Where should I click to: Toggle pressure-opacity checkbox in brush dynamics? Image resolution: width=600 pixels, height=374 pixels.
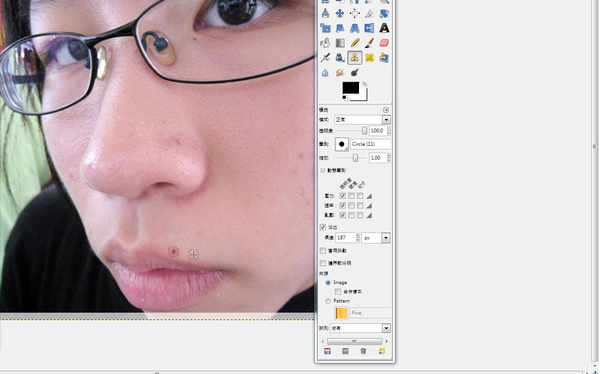click(x=342, y=196)
